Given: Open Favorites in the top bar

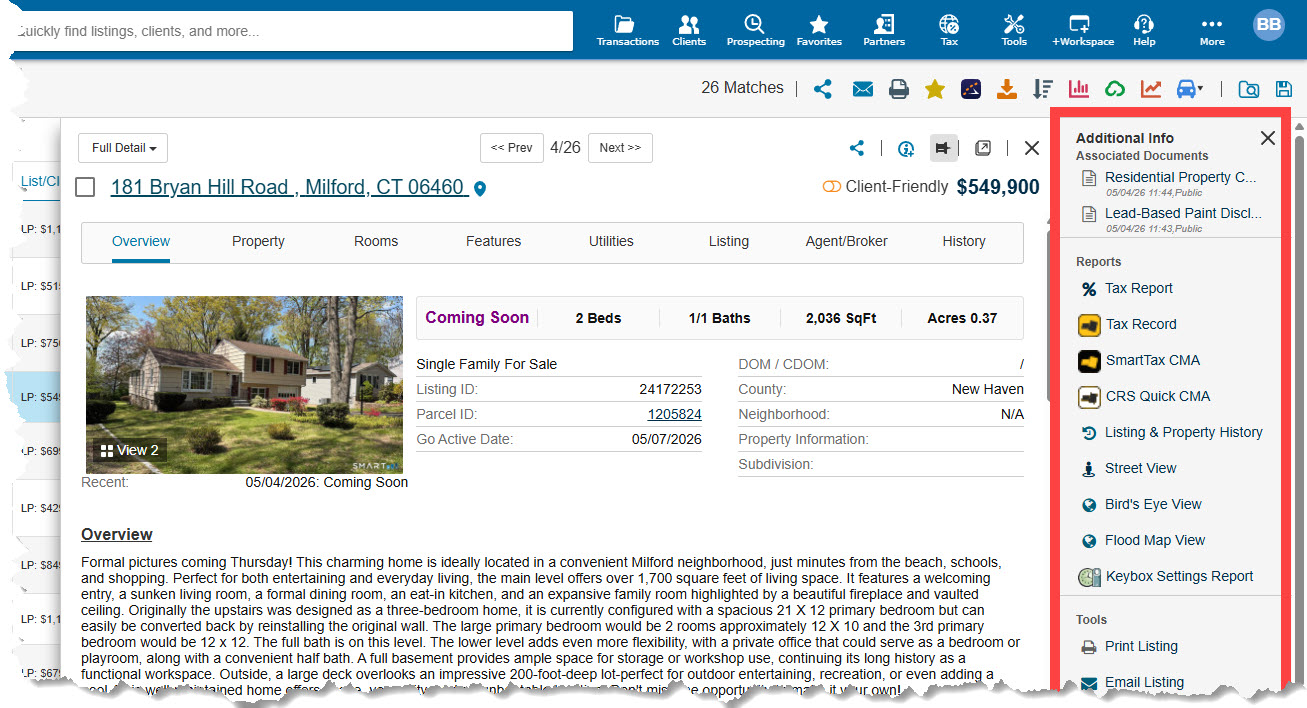Looking at the screenshot, I should (x=819, y=30).
